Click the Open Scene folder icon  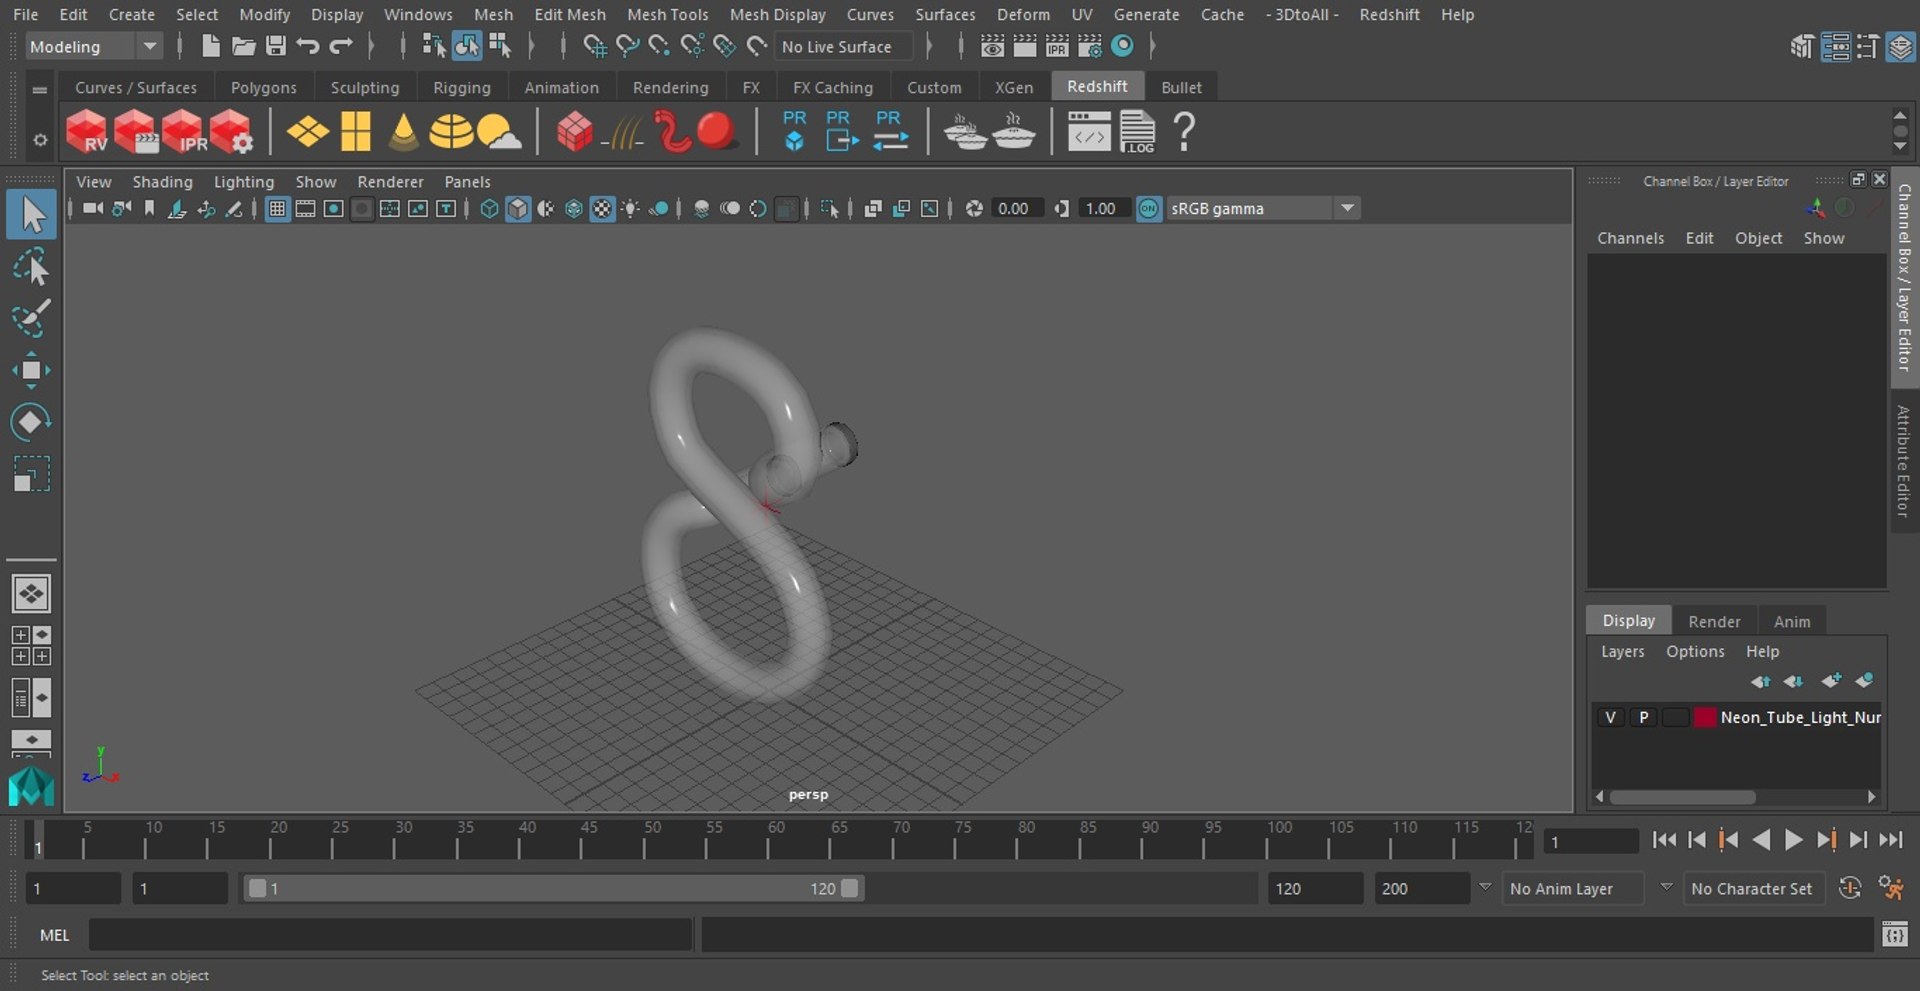point(243,46)
